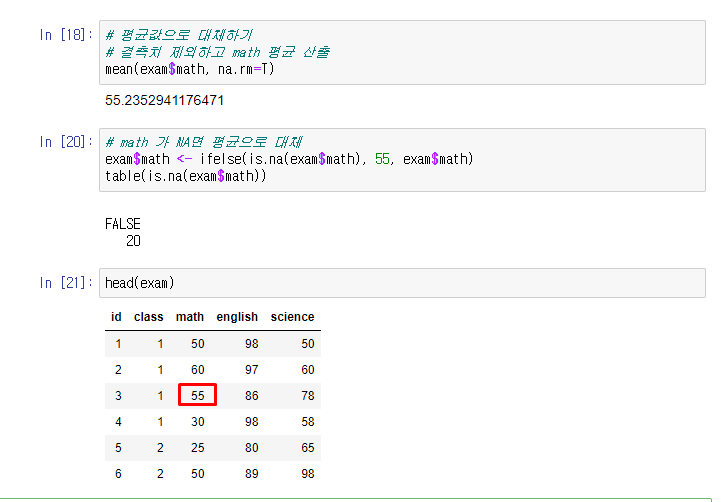Screen dimensions: 721x502
Task: Click math value 30 in row 4
Action: 198,422
